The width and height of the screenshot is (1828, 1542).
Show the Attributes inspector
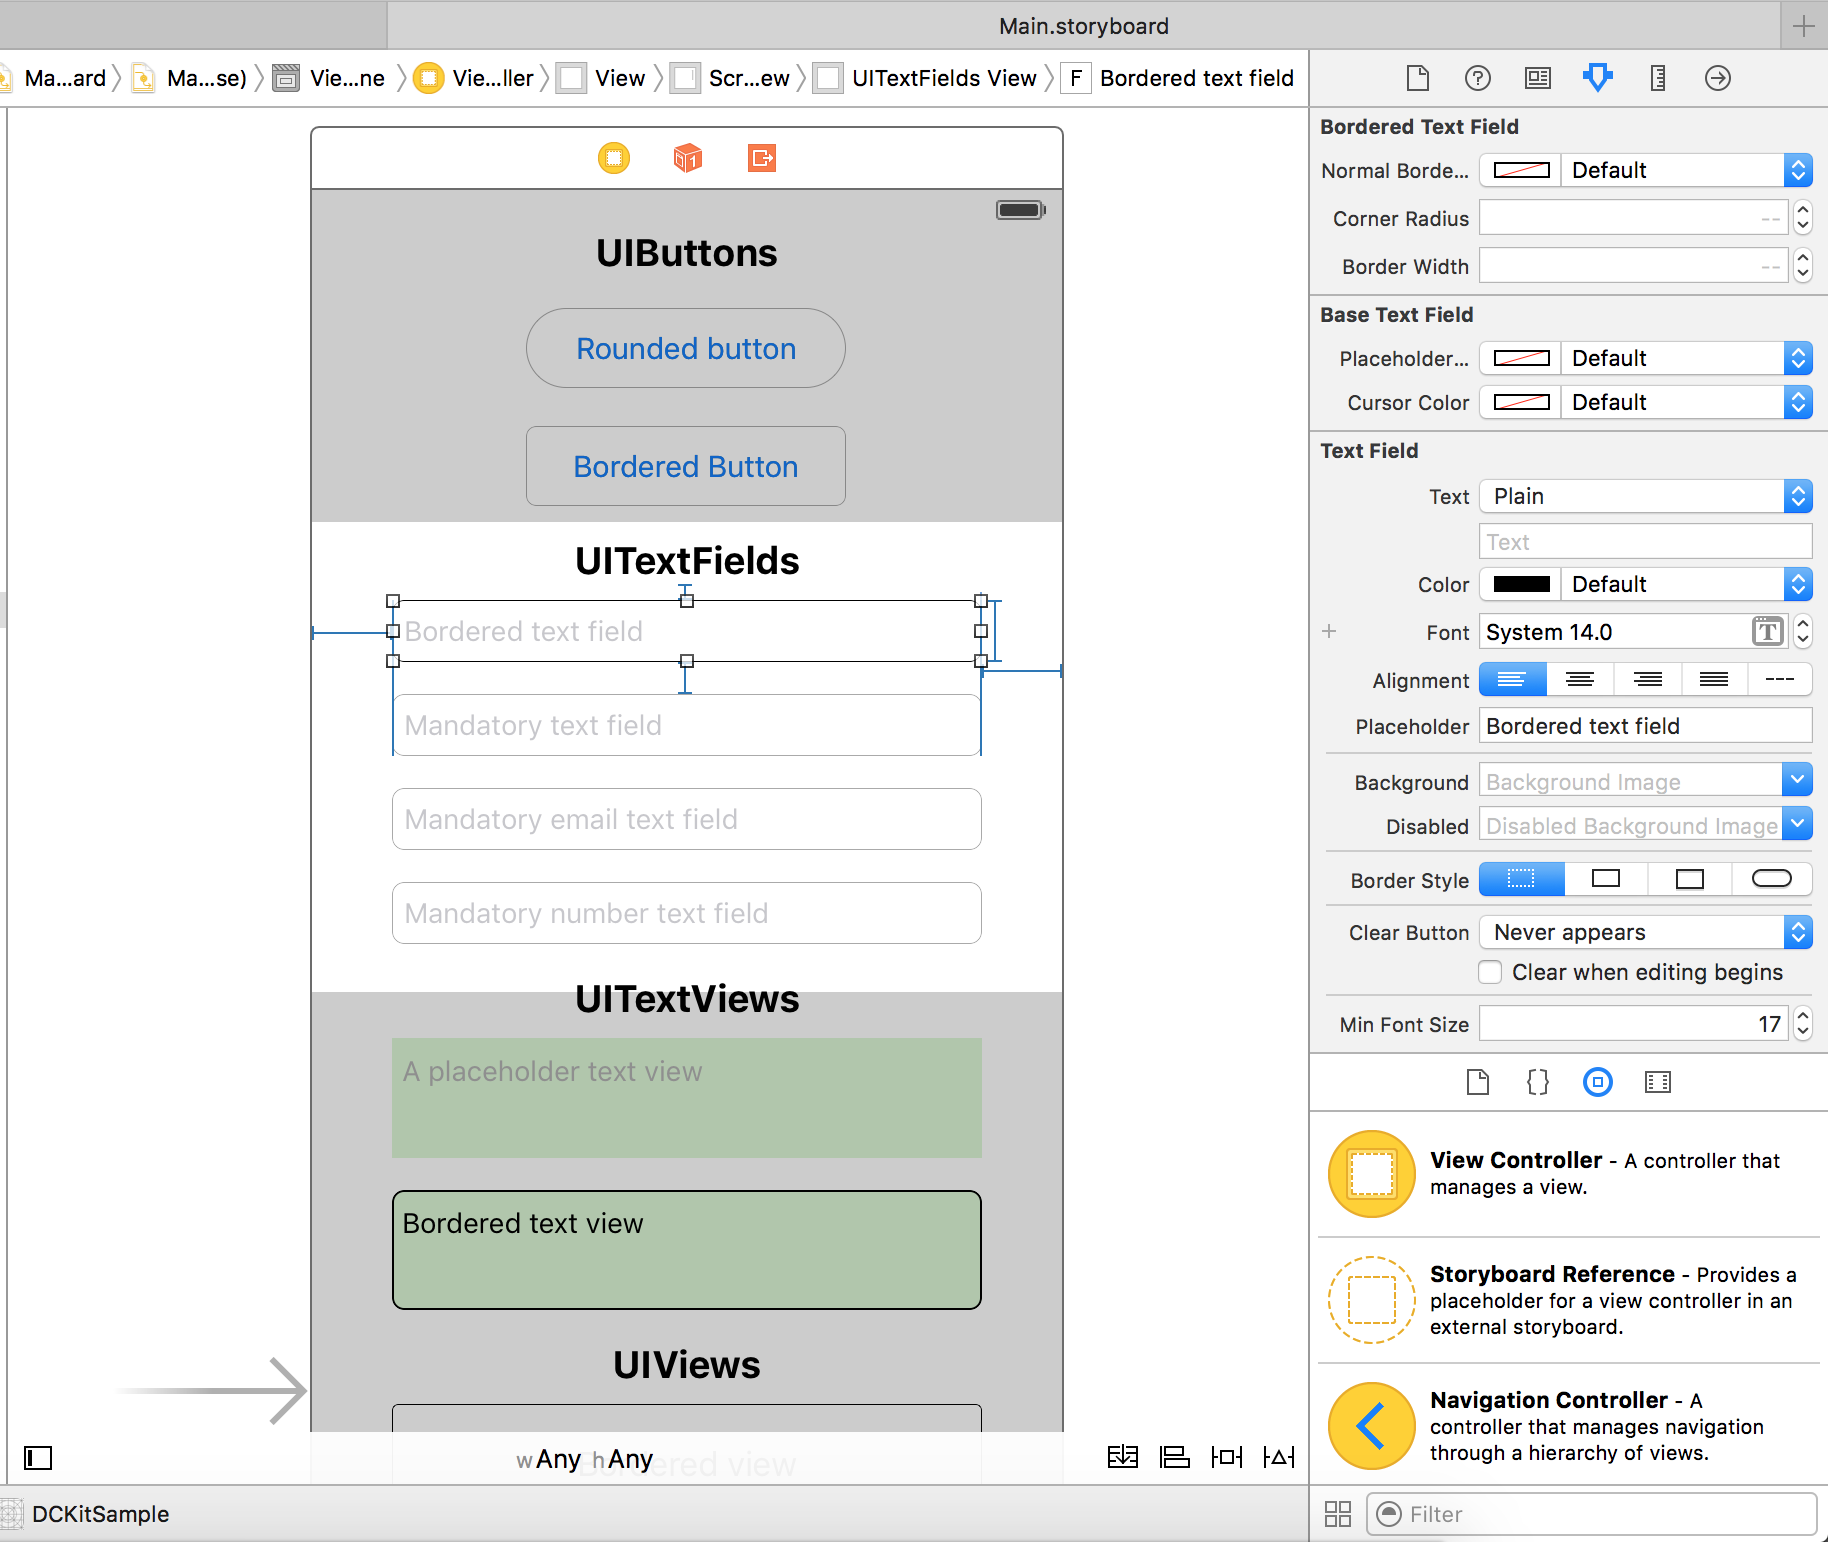[x=1598, y=78]
